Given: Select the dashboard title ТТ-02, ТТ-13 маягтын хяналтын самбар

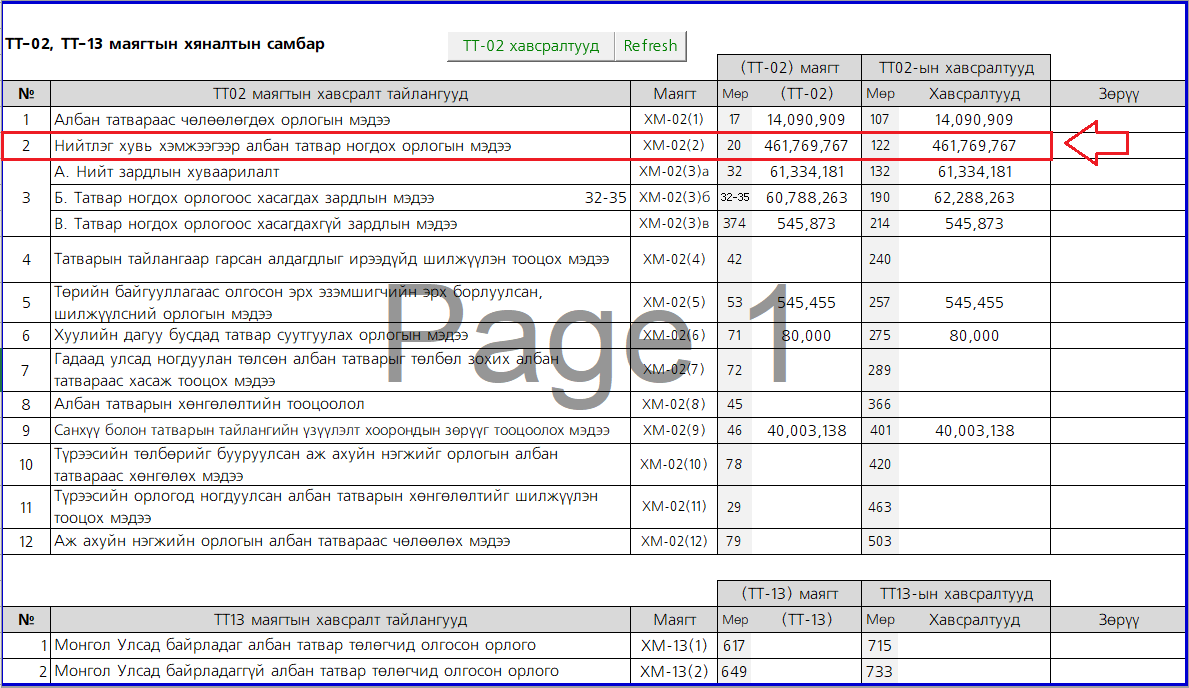Looking at the screenshot, I should point(165,44).
